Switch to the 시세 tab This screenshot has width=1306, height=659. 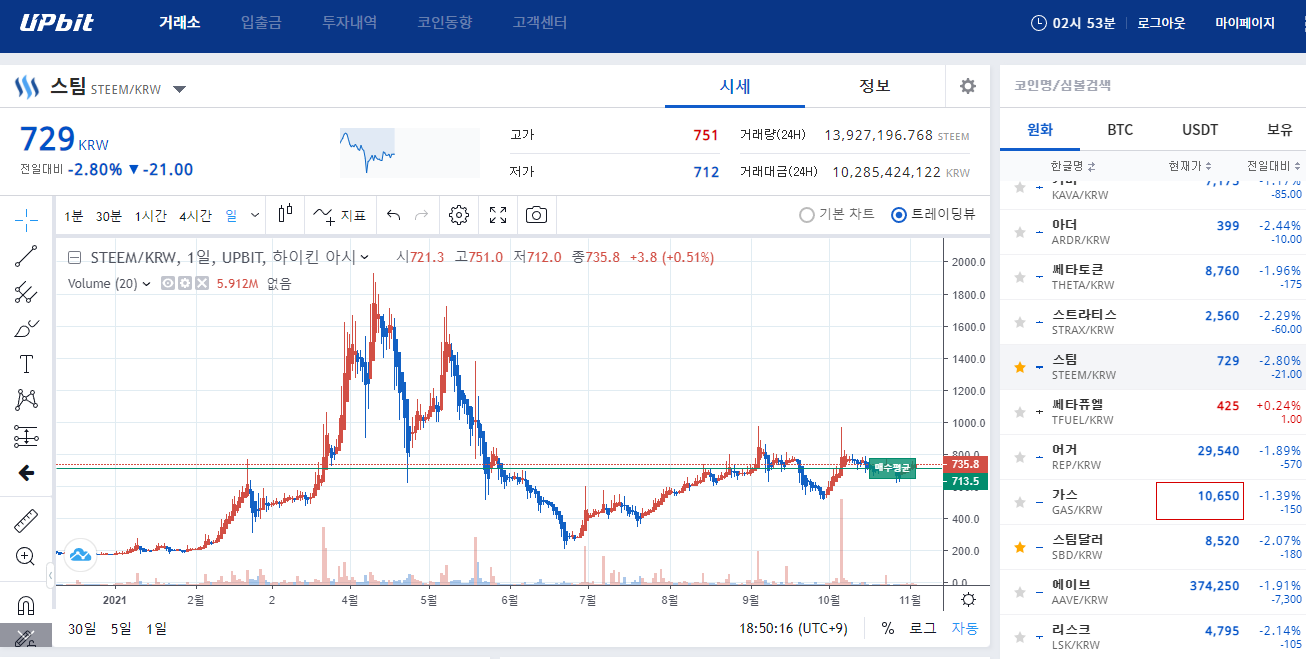735,86
